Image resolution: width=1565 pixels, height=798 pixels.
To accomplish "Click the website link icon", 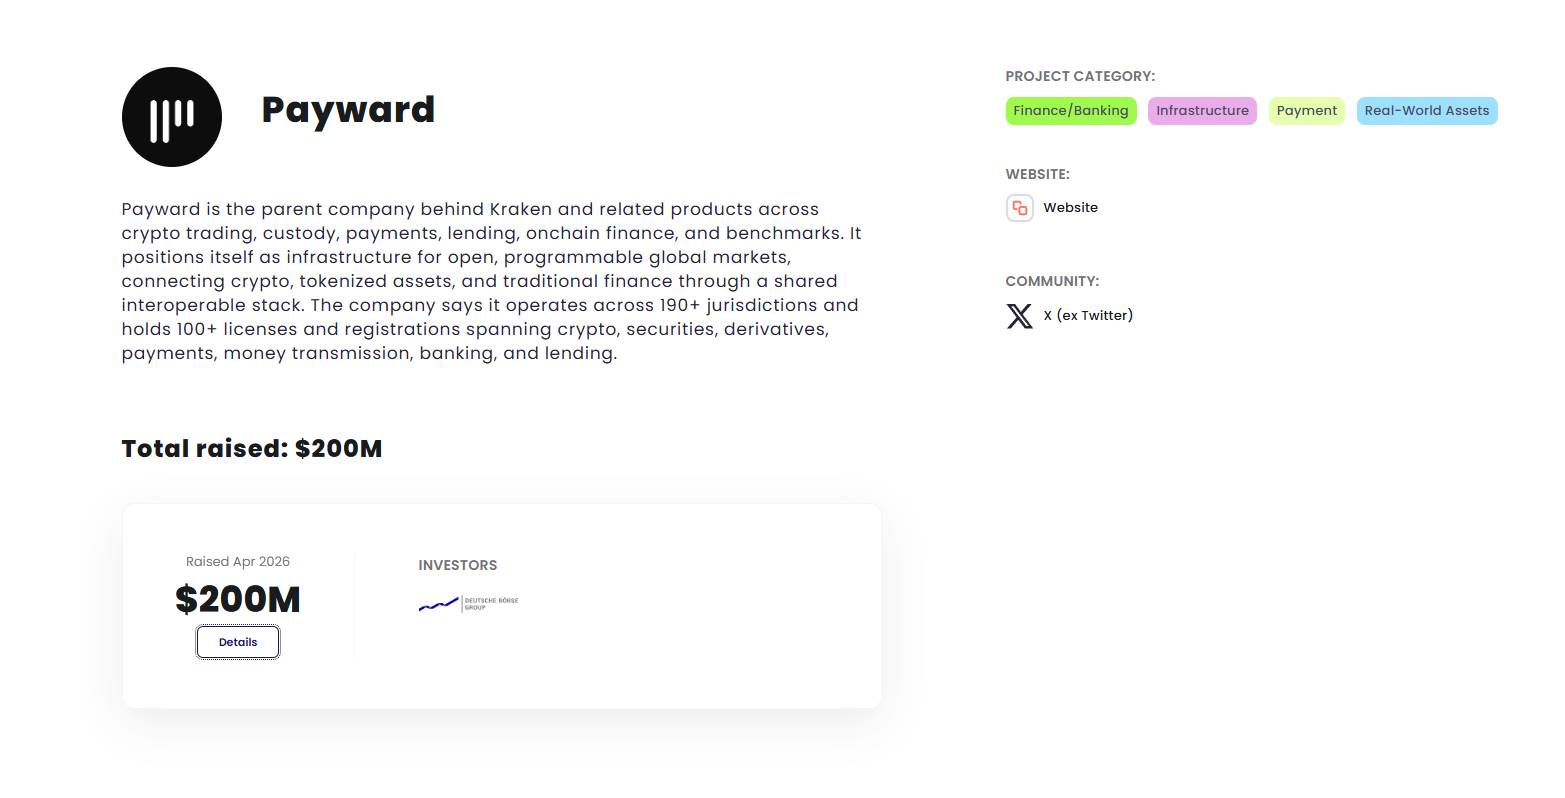I will (x=1019, y=208).
